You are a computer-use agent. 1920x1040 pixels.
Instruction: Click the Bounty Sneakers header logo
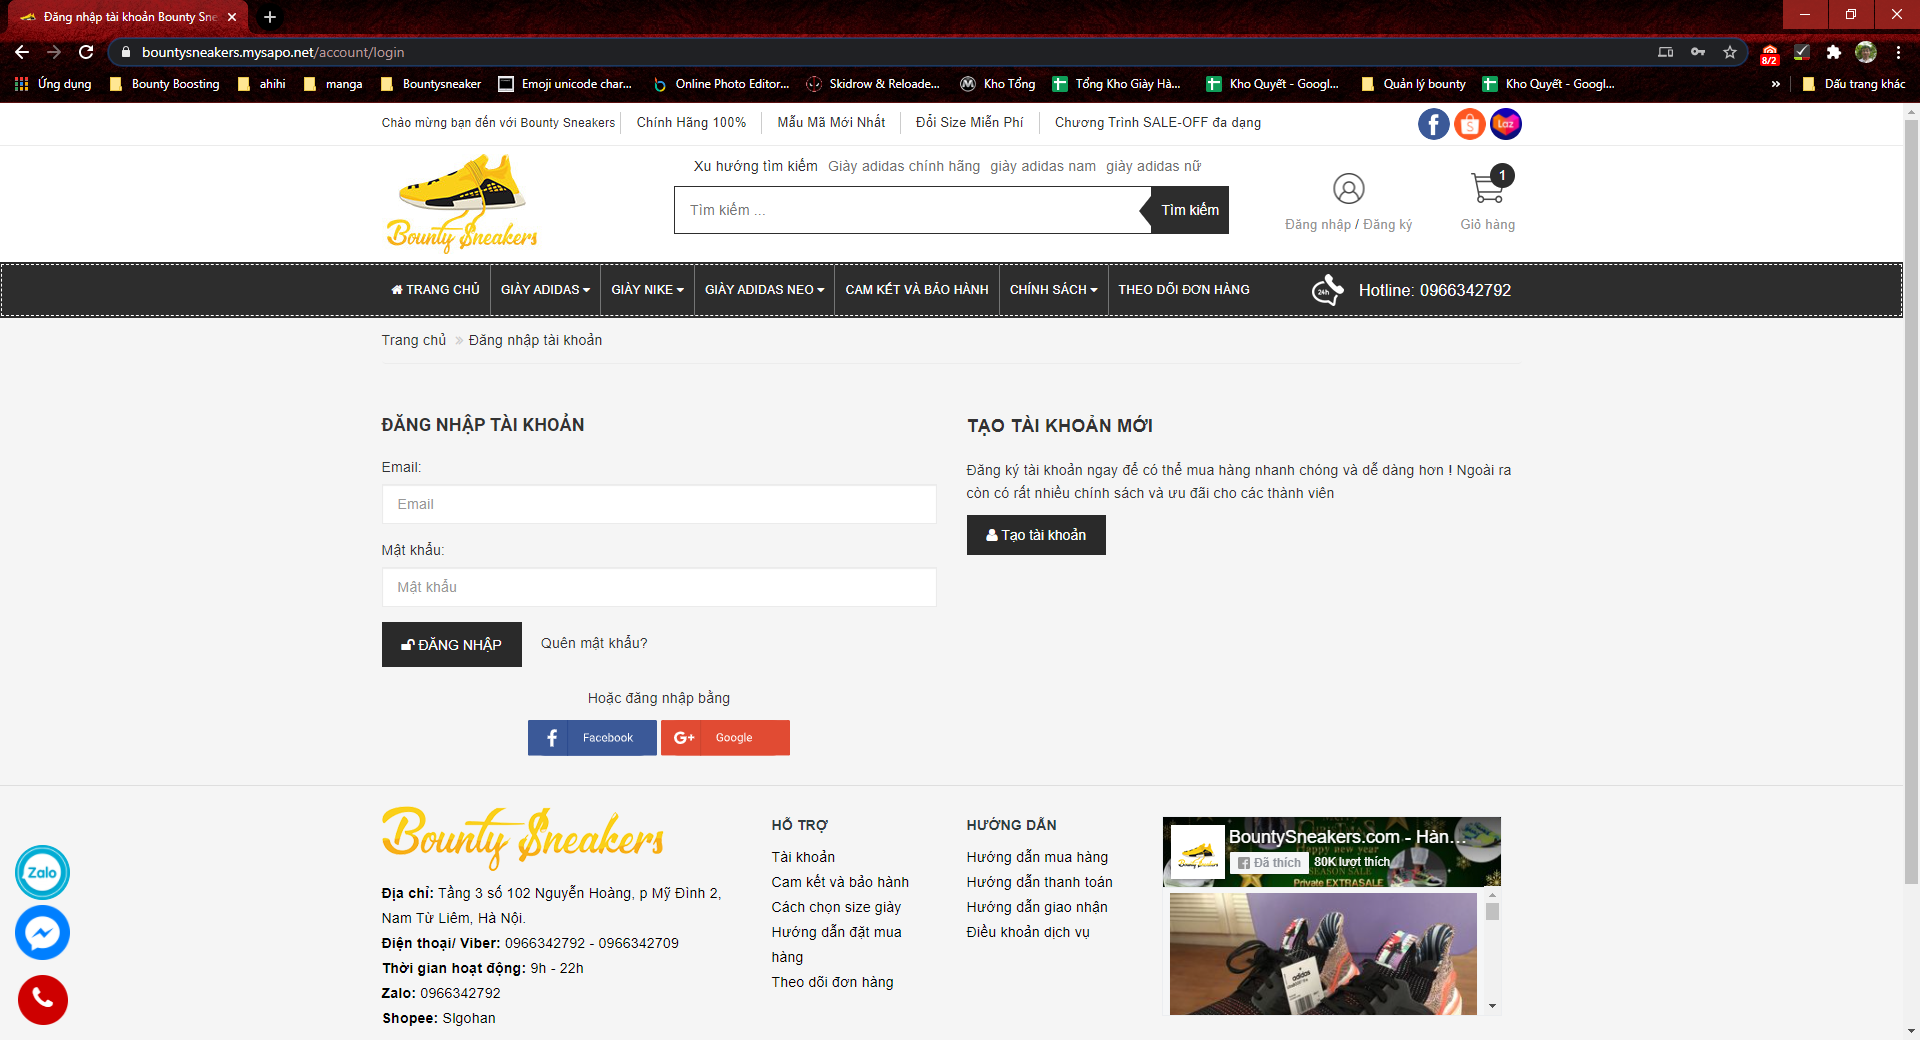click(x=462, y=204)
